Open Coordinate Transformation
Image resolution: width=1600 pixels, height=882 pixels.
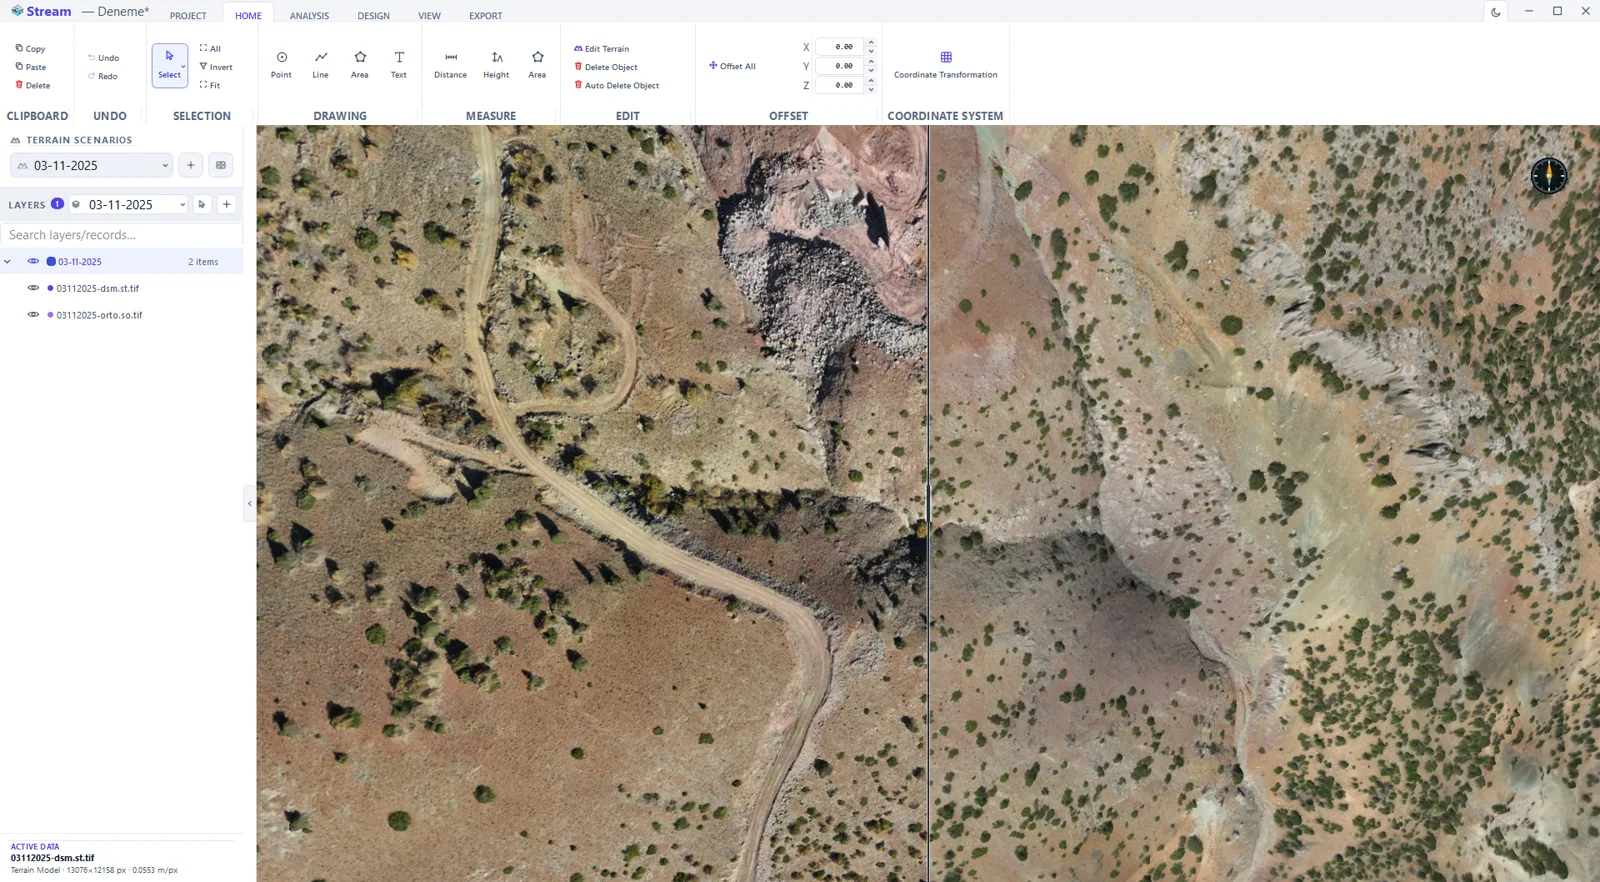tap(945, 64)
